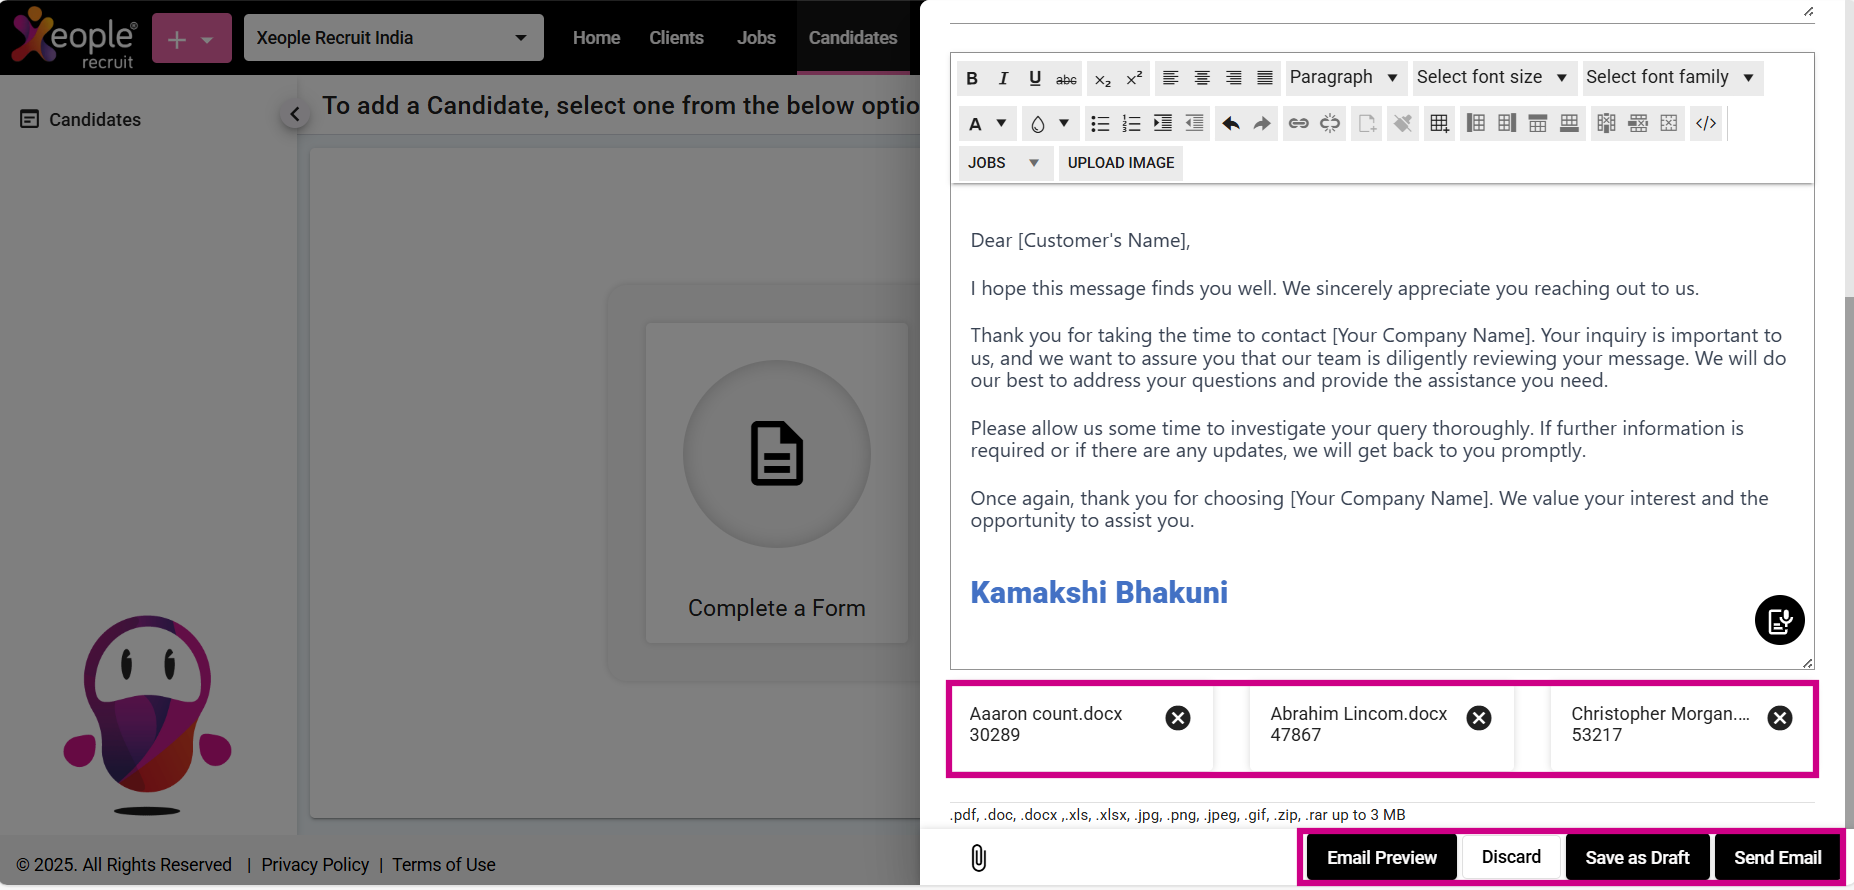
Task: Toggle italic text formatting
Action: pos(1003,78)
